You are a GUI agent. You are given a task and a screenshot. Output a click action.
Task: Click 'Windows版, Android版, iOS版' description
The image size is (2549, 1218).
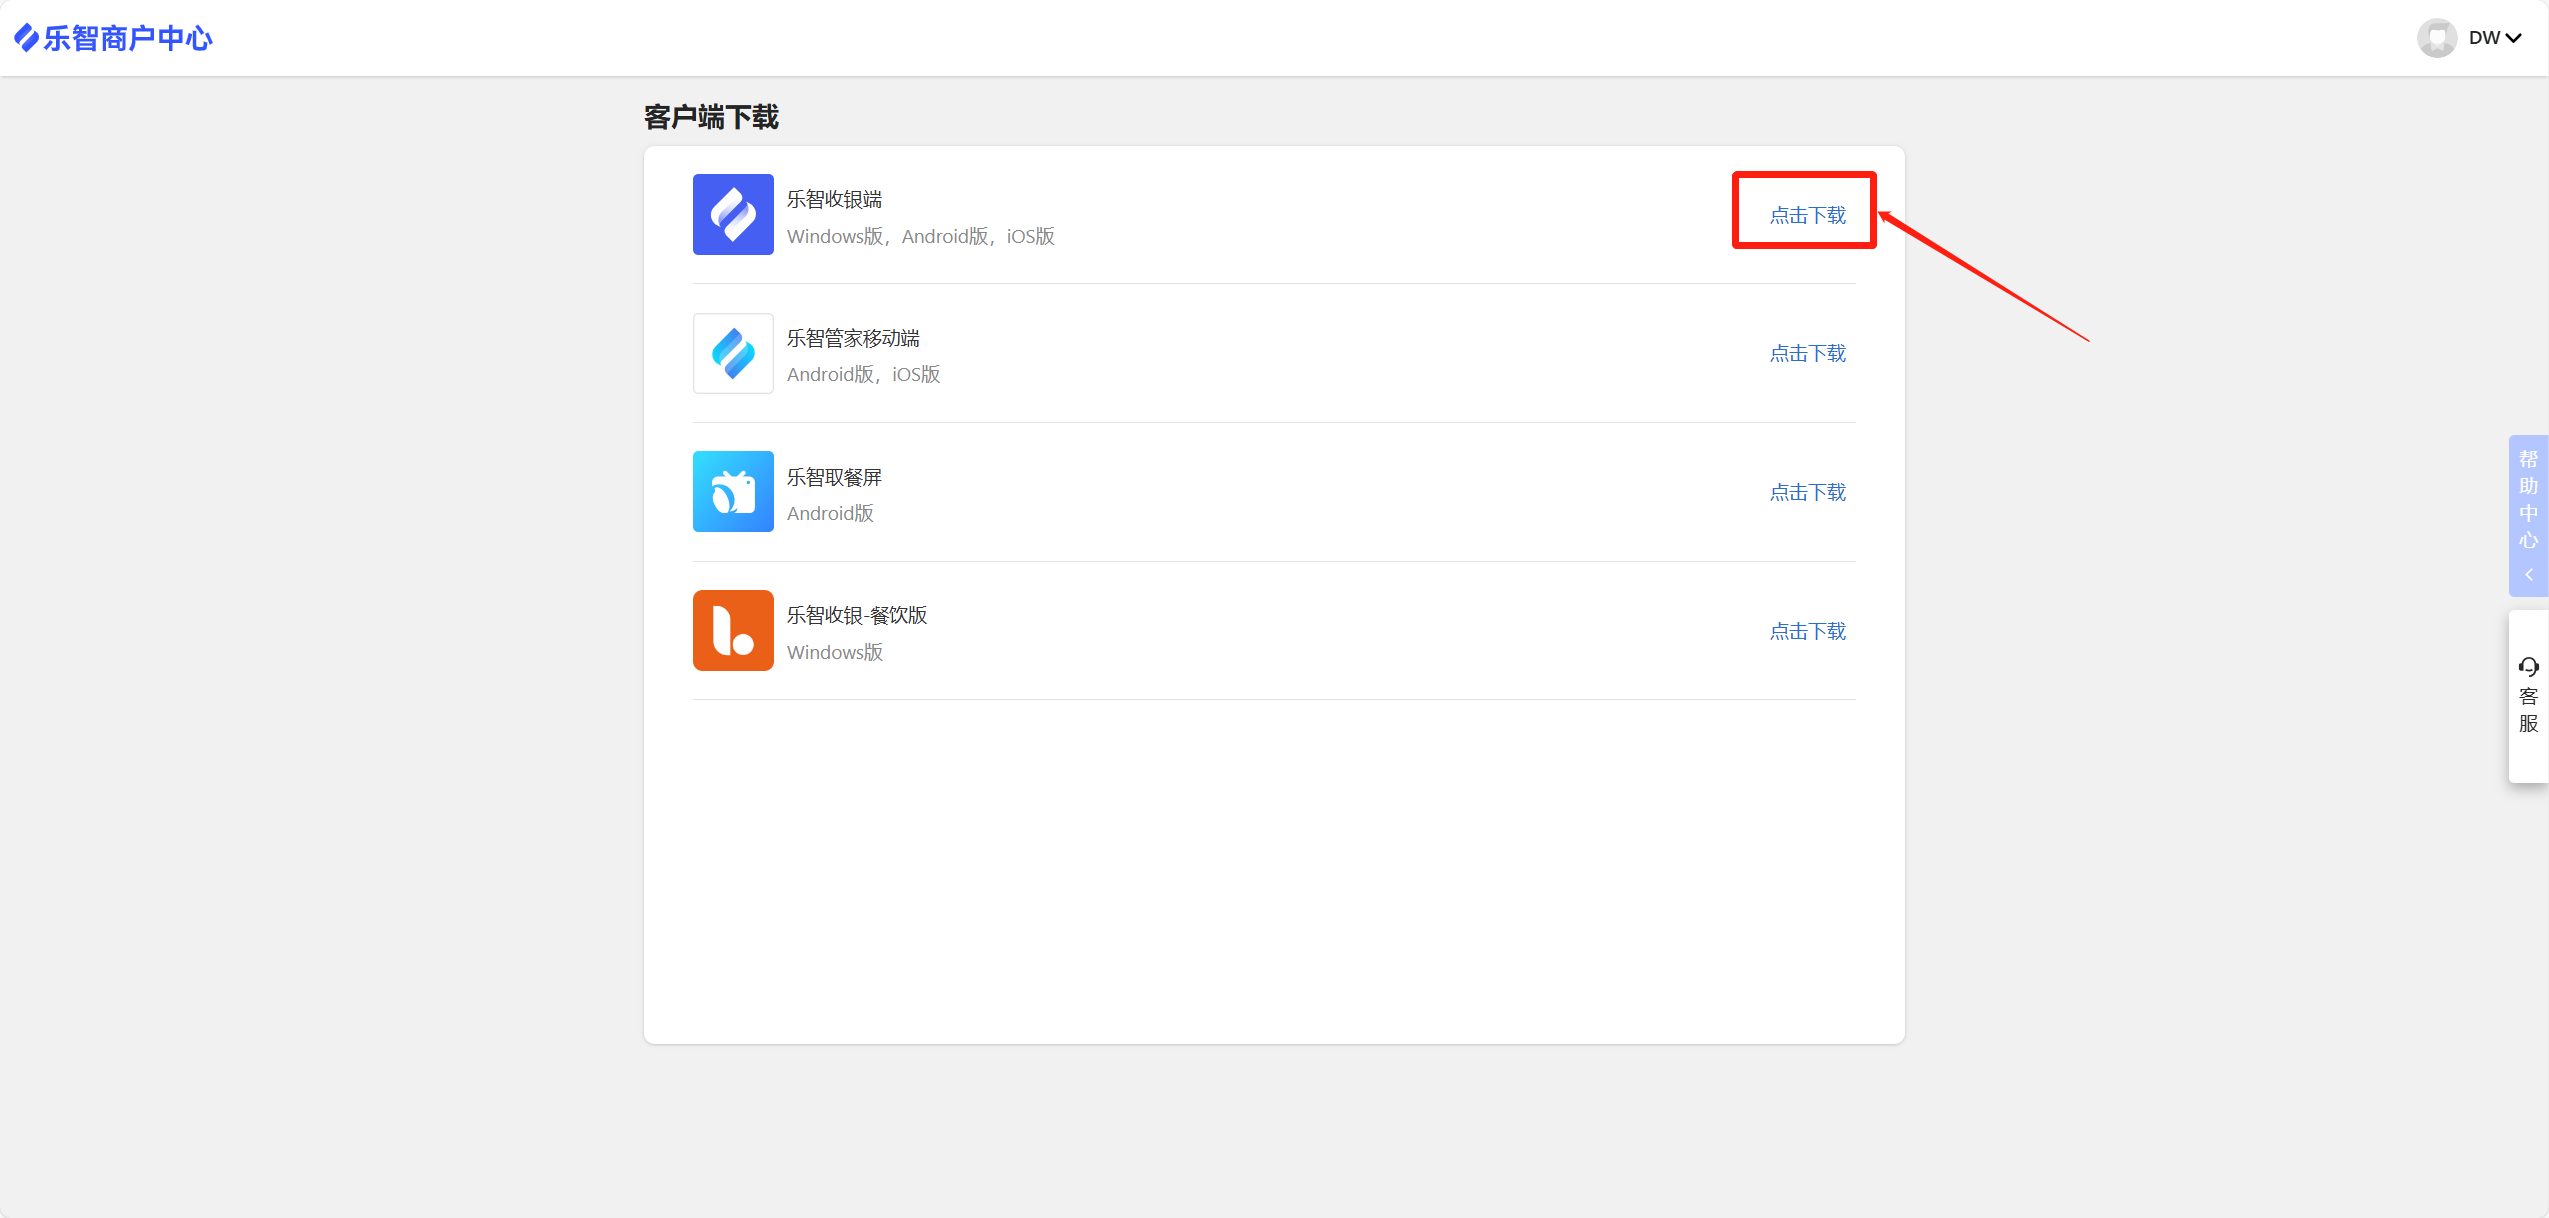click(921, 236)
